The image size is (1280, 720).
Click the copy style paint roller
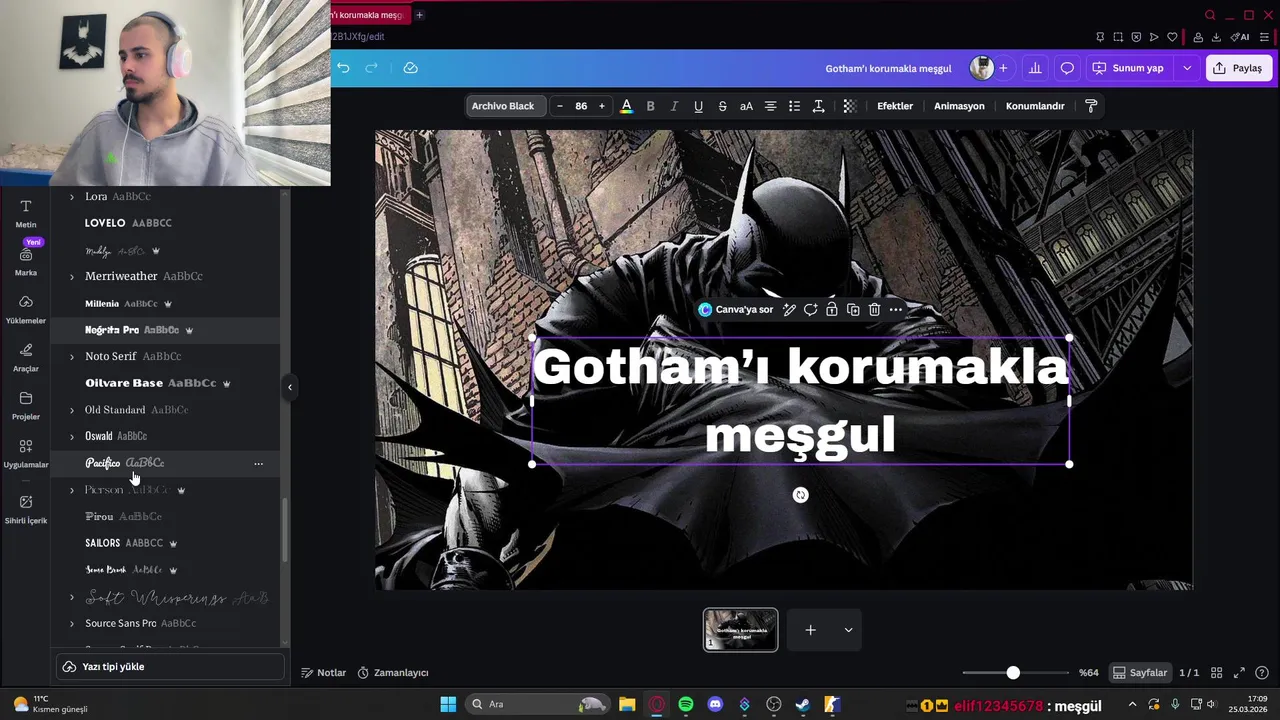pyautogui.click(x=1091, y=106)
